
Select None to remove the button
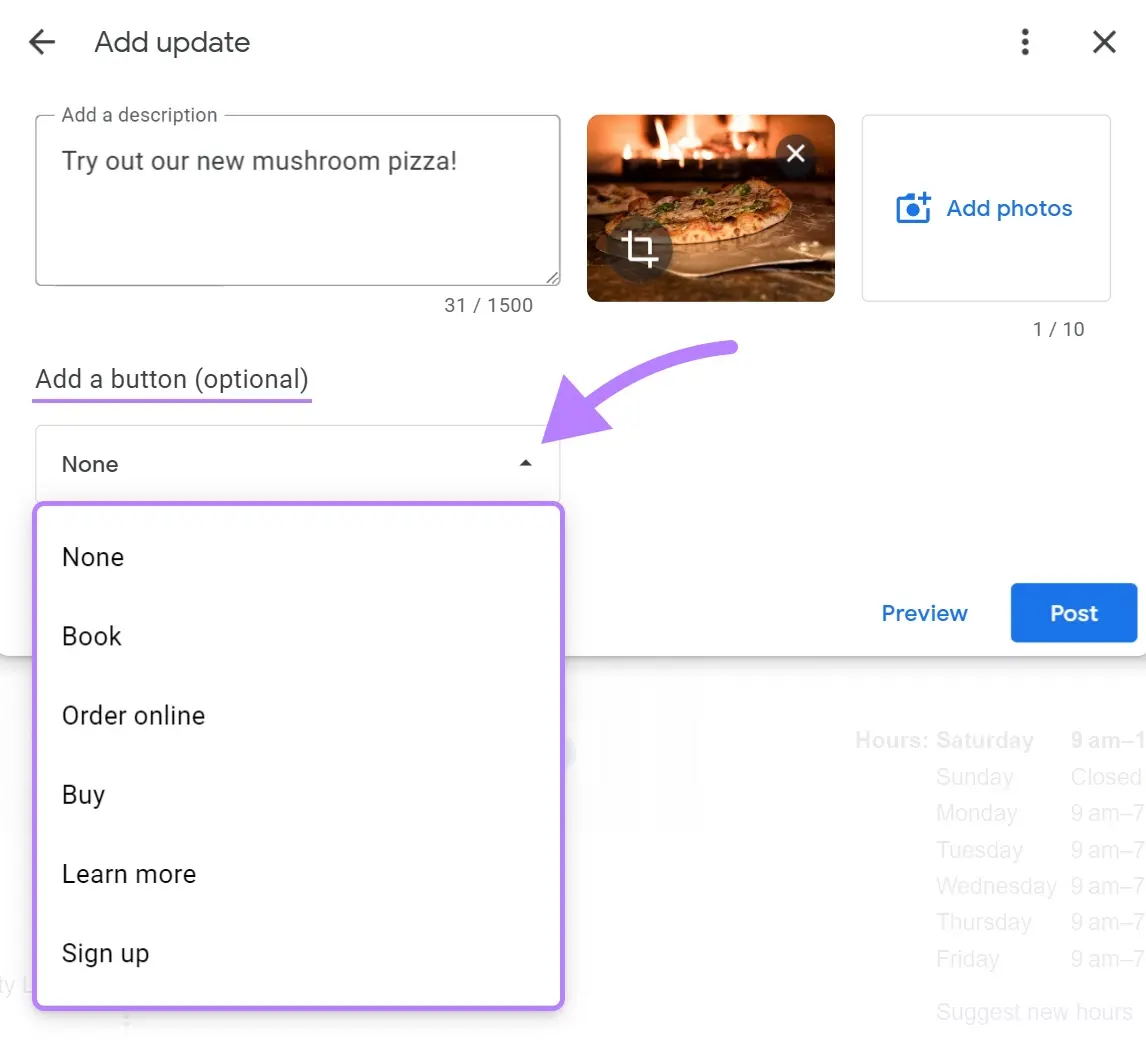point(93,557)
